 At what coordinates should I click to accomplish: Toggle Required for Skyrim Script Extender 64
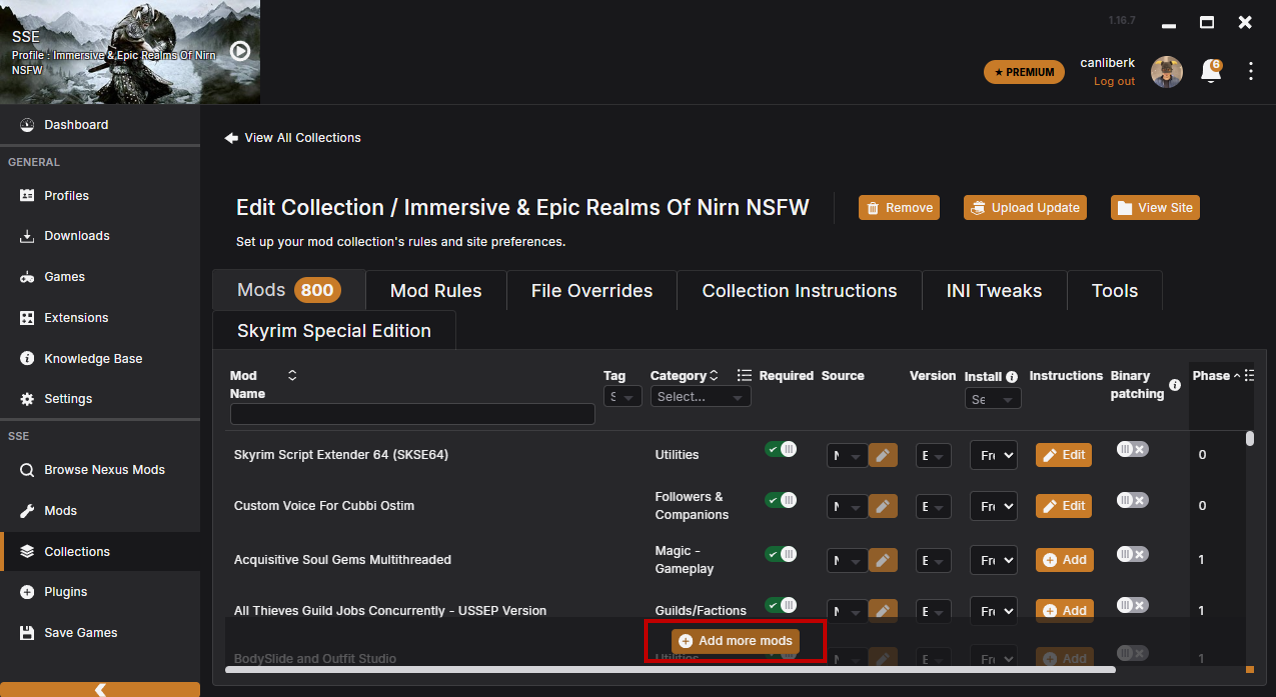point(780,449)
